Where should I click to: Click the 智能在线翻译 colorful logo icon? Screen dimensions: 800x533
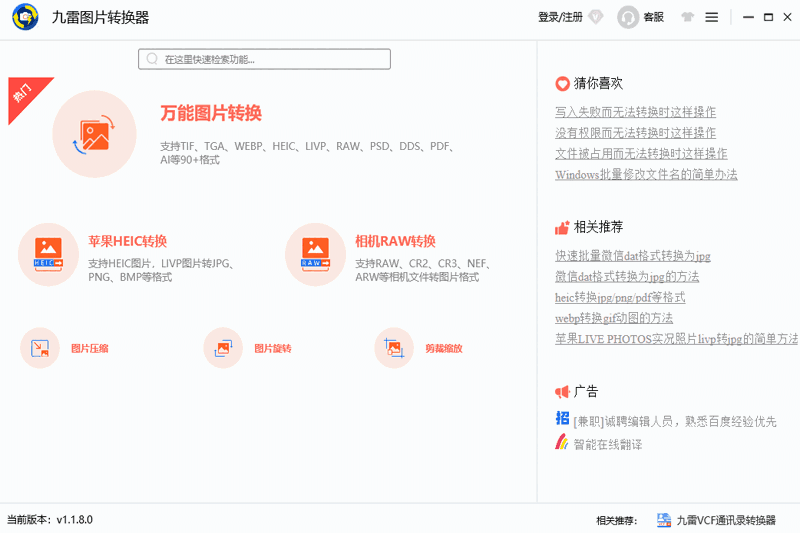[562, 442]
